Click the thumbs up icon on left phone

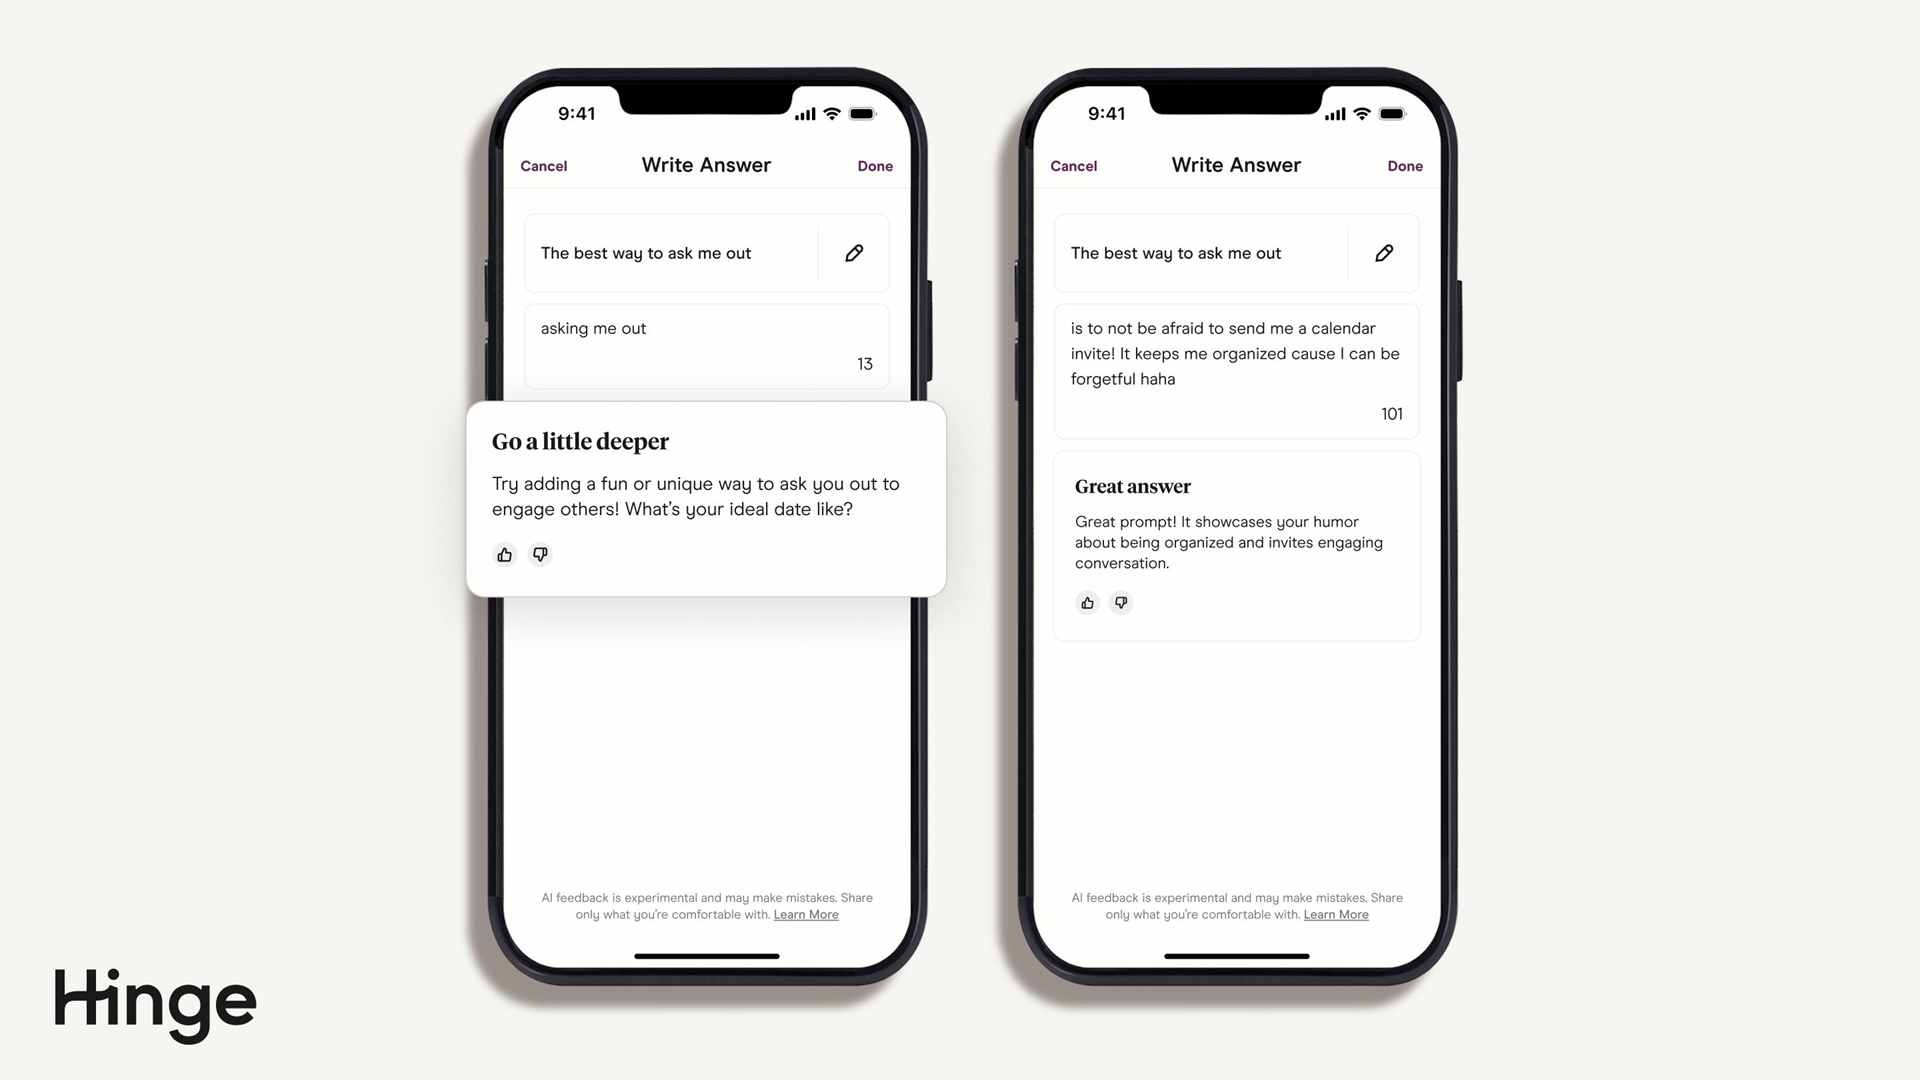coord(504,554)
